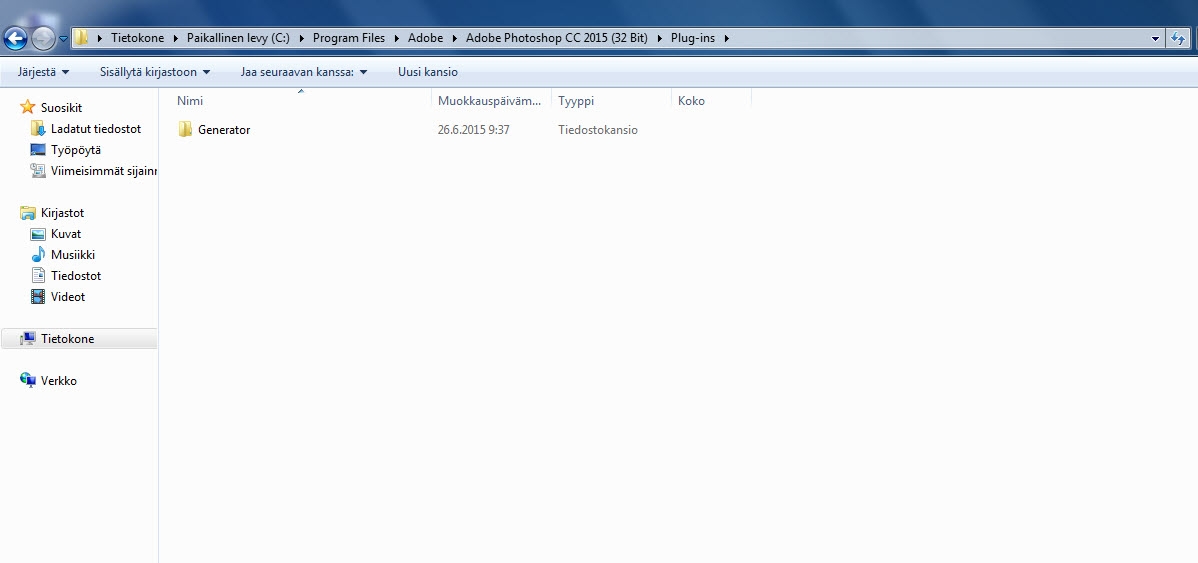1198x563 pixels.
Task: Click Program Files in the breadcrumb path
Action: [348, 38]
